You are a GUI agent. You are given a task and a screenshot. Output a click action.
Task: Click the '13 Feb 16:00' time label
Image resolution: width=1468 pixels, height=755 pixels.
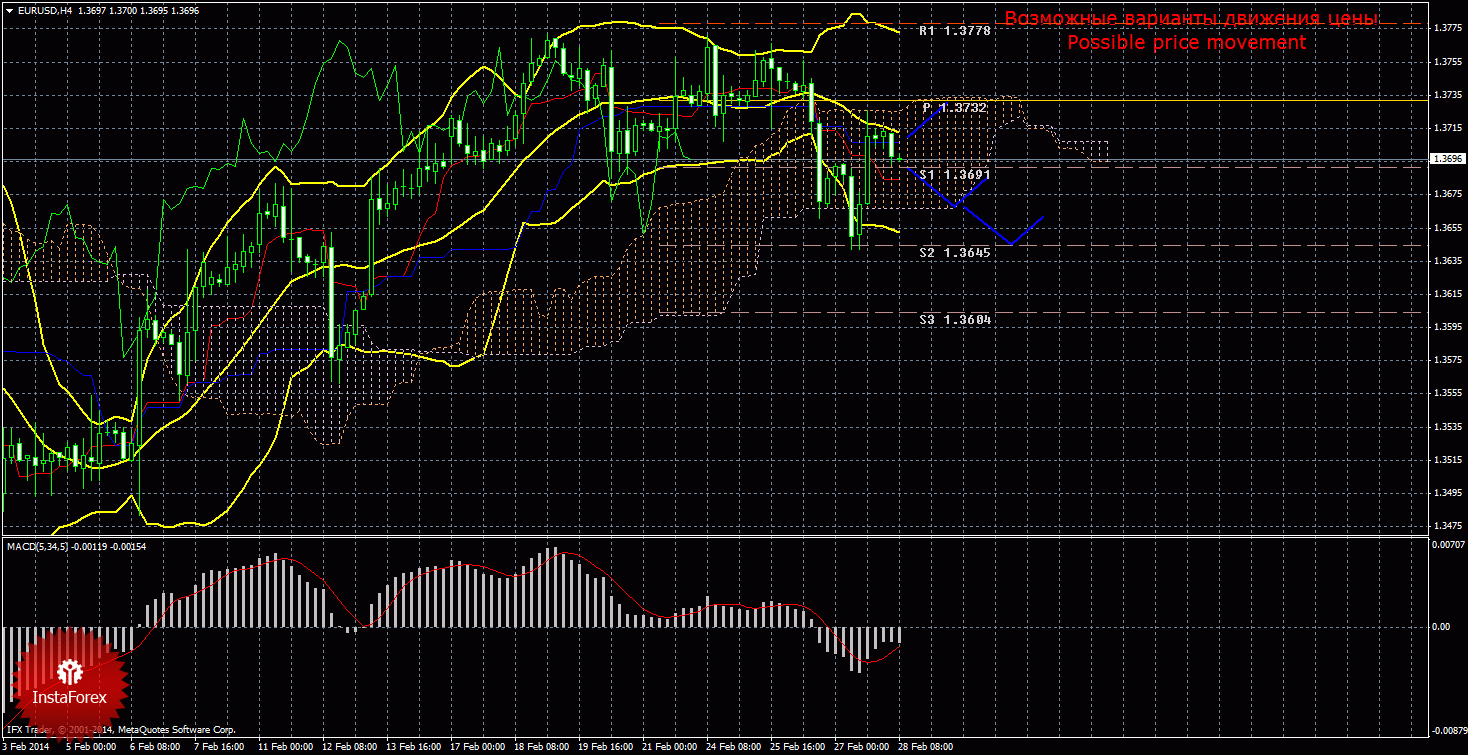pyautogui.click(x=413, y=747)
